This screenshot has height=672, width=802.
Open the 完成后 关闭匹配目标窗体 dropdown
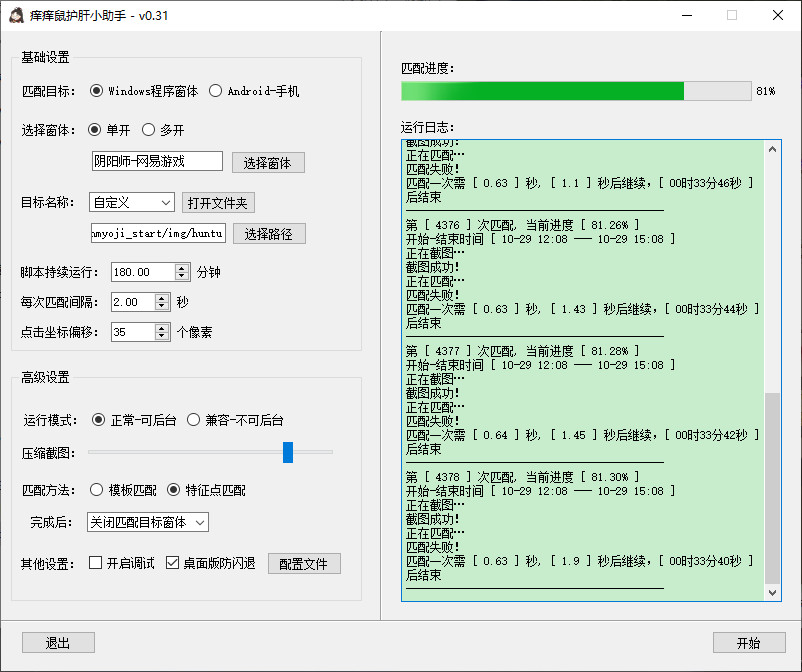[x=148, y=522]
